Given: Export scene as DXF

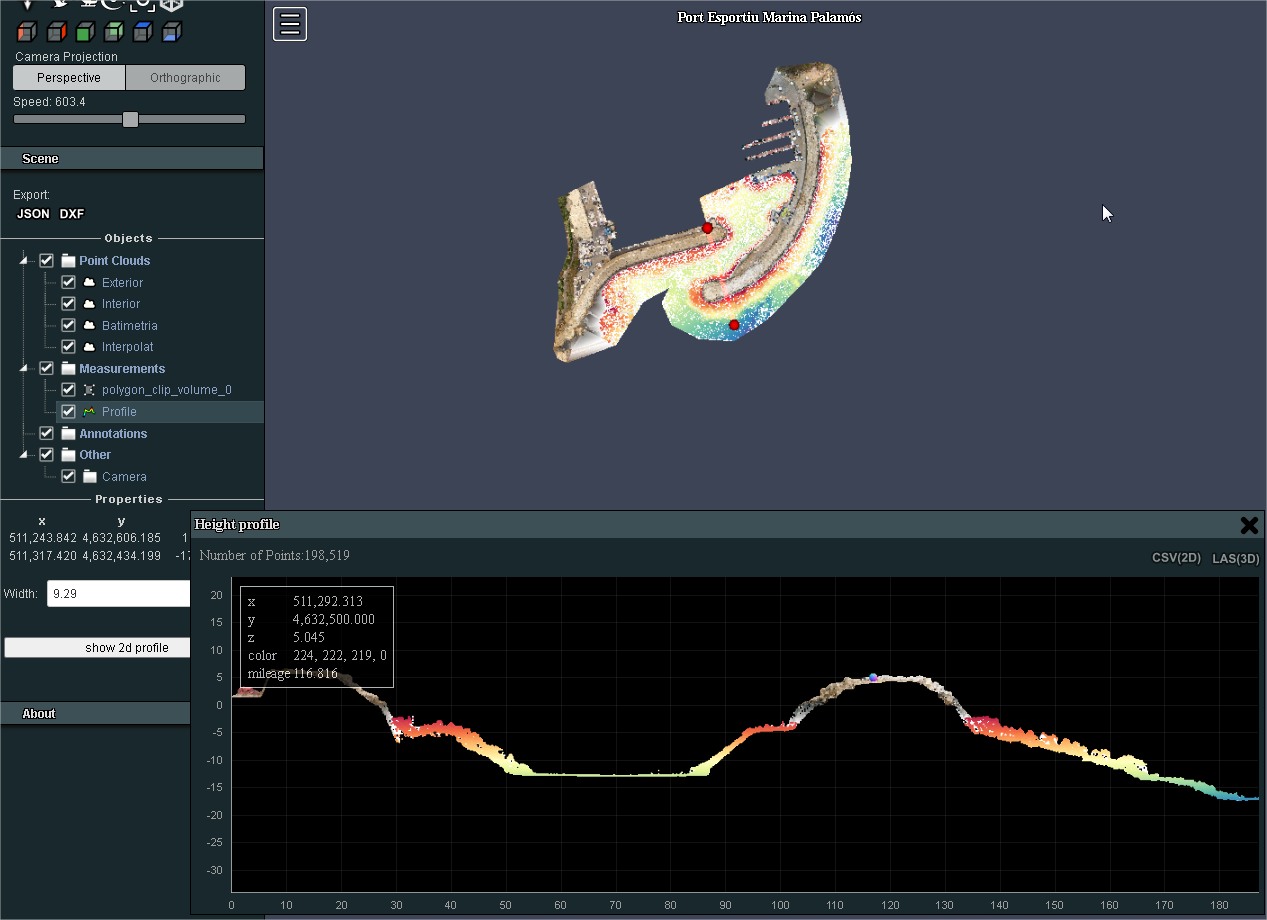Looking at the screenshot, I should tap(72, 214).
